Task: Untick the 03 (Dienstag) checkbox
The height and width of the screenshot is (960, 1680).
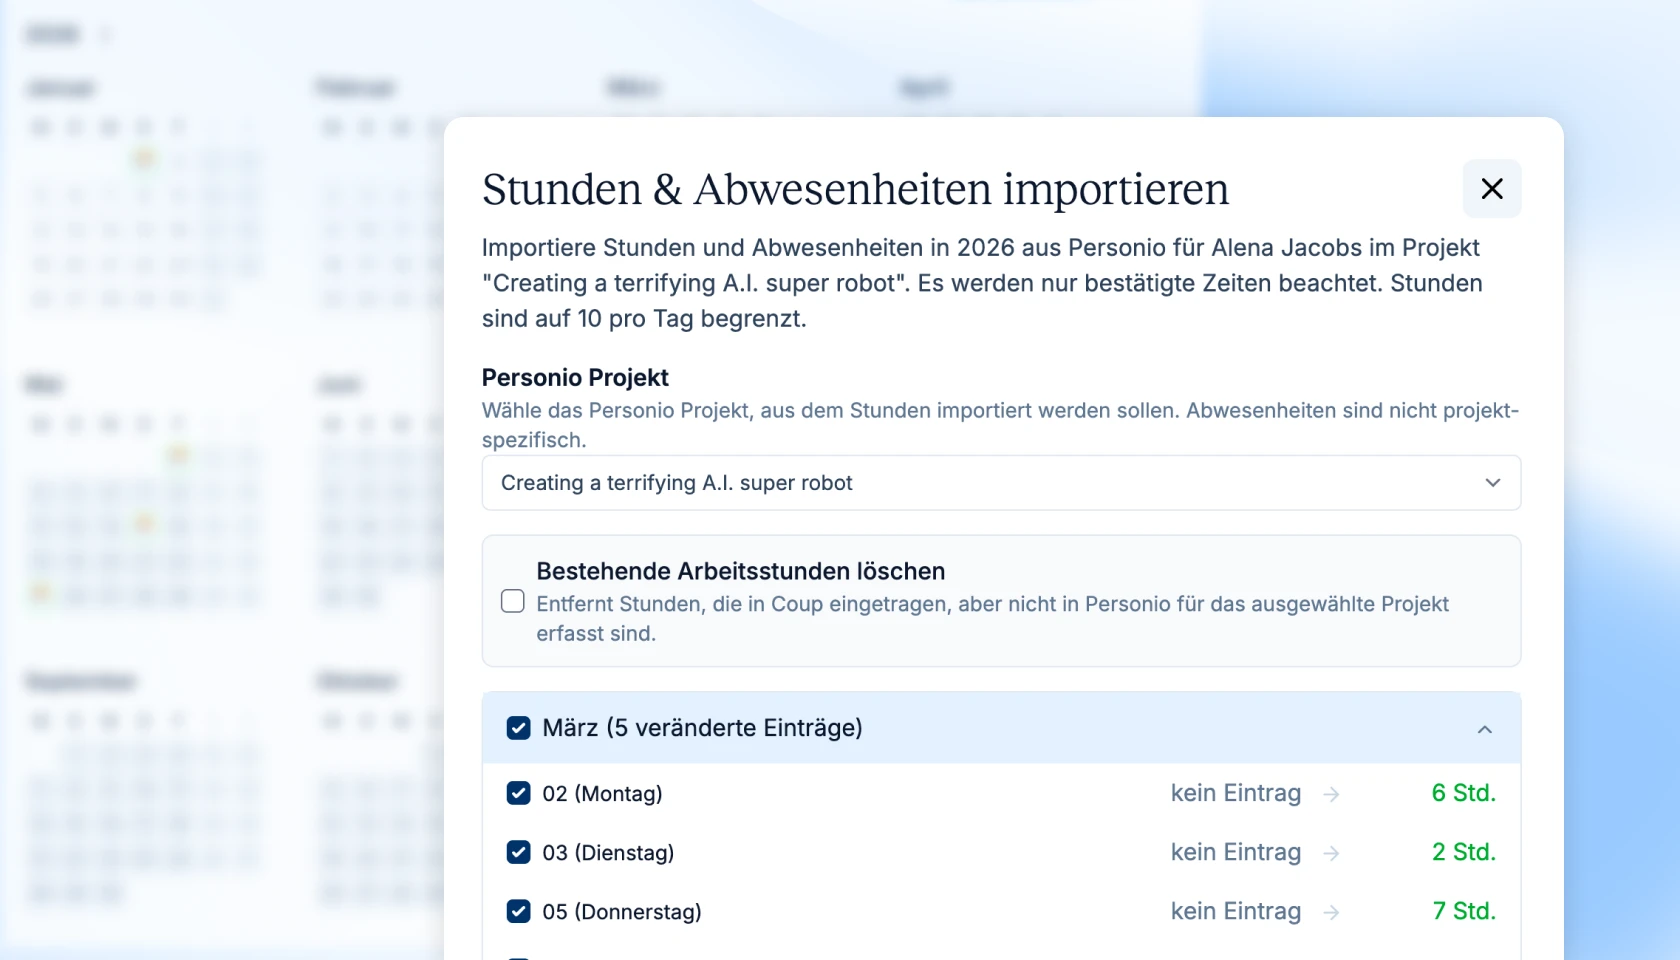Action: pyautogui.click(x=518, y=852)
